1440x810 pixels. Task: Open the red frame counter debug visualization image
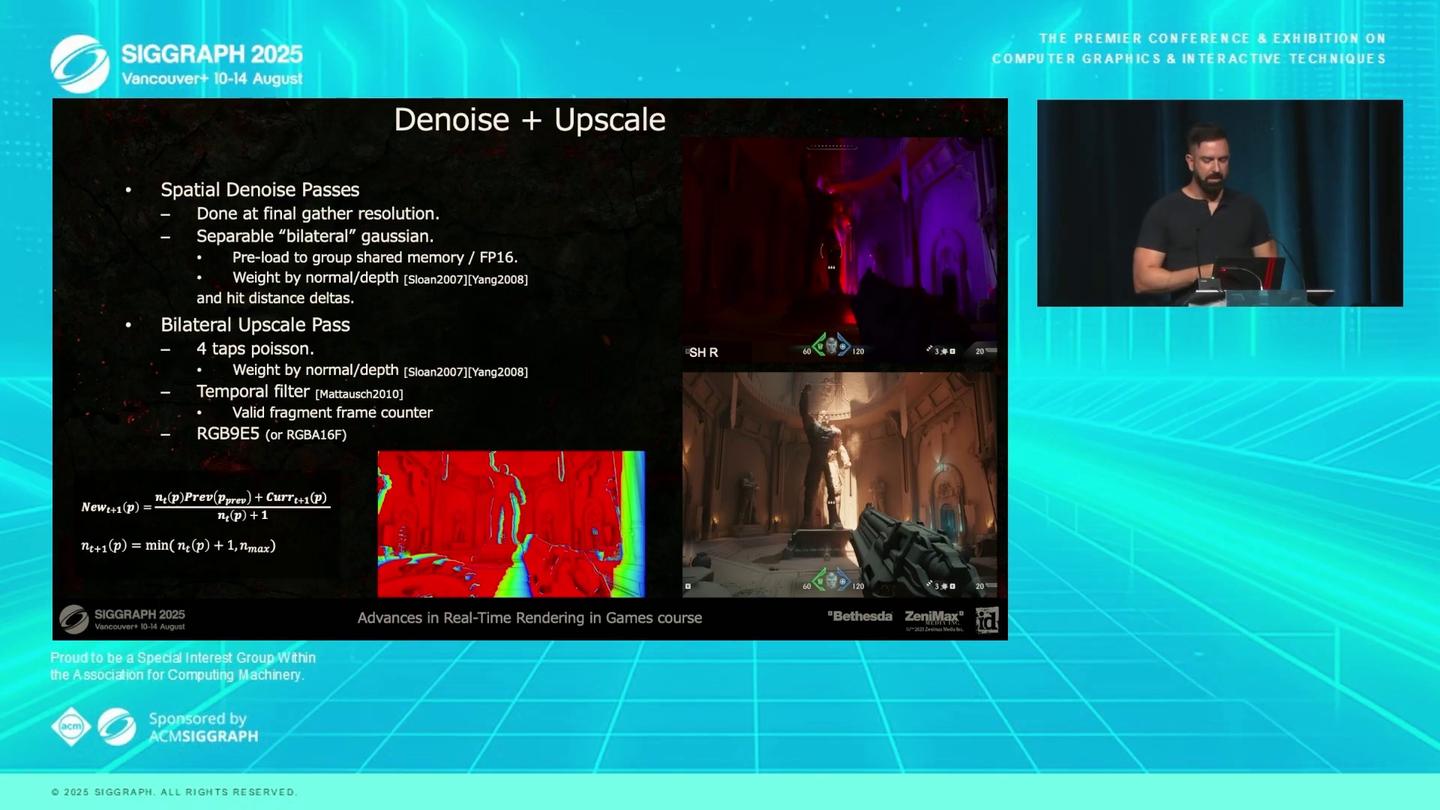[x=511, y=524]
